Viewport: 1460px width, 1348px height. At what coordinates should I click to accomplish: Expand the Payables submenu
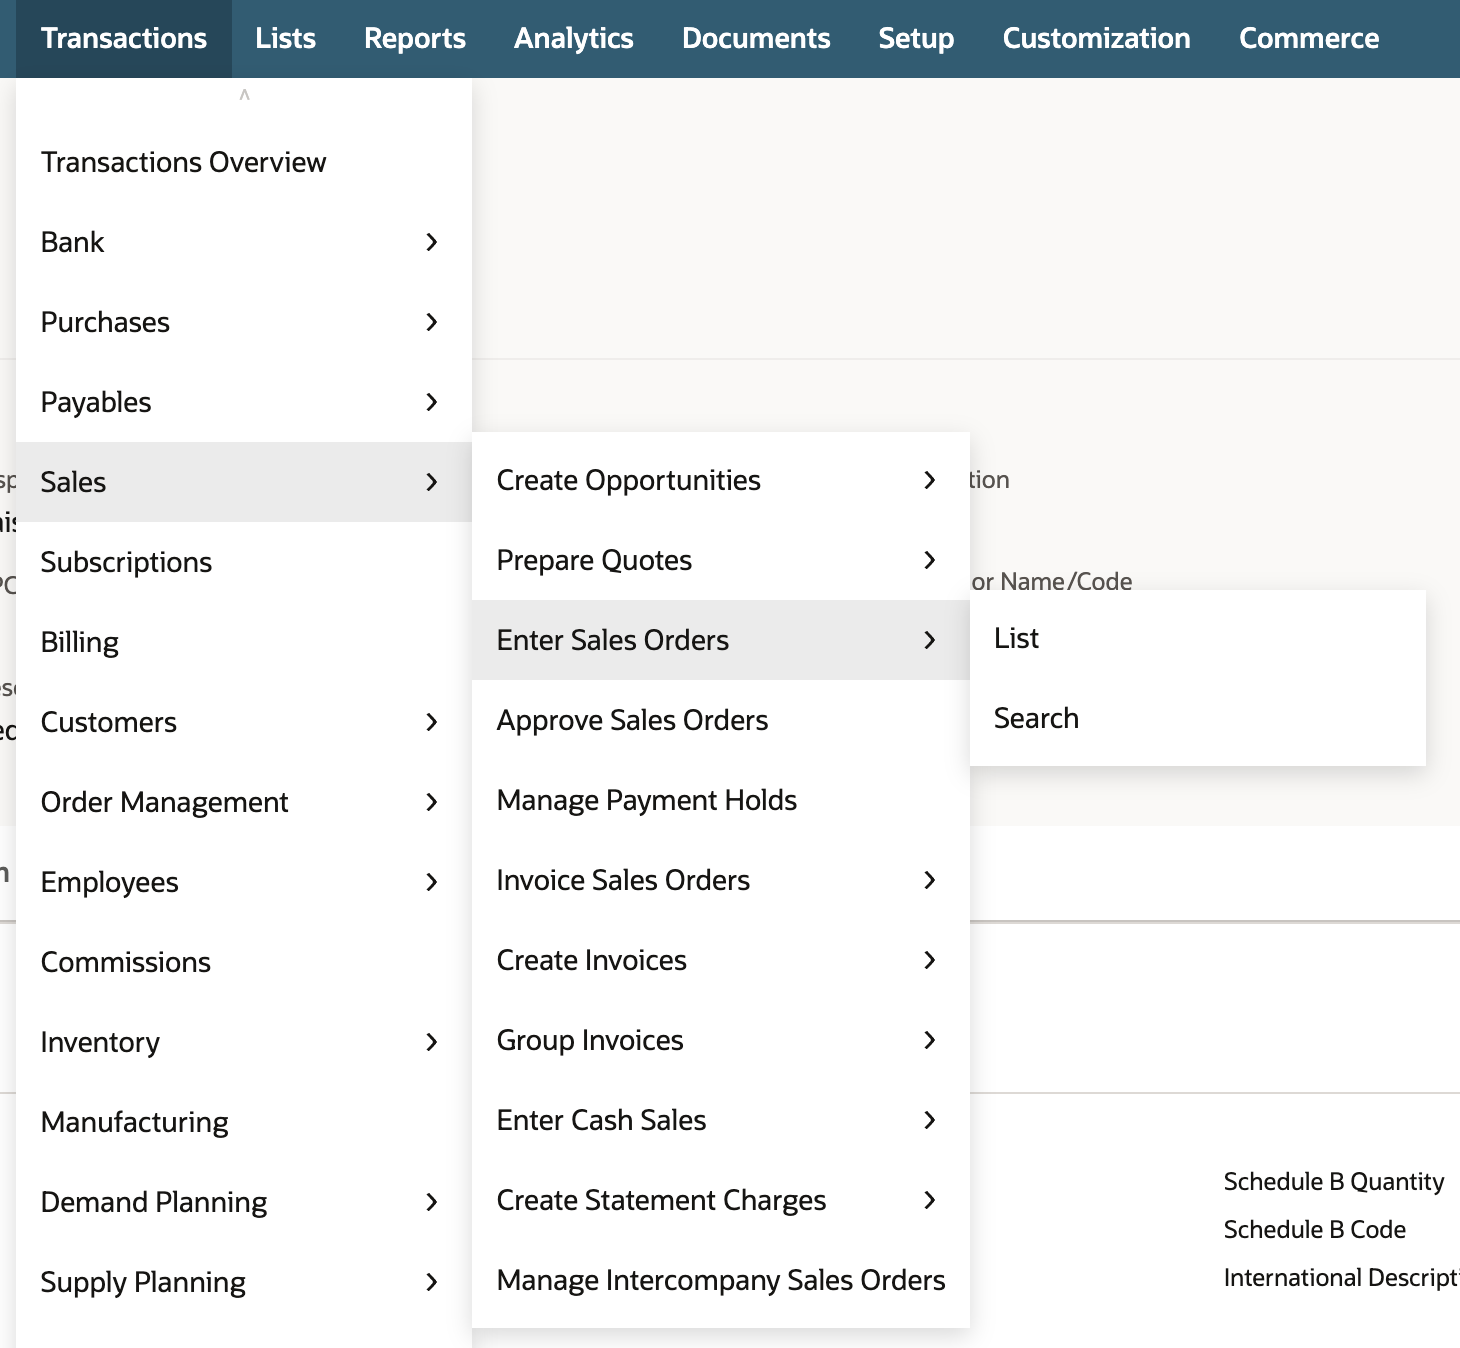pyautogui.click(x=244, y=402)
